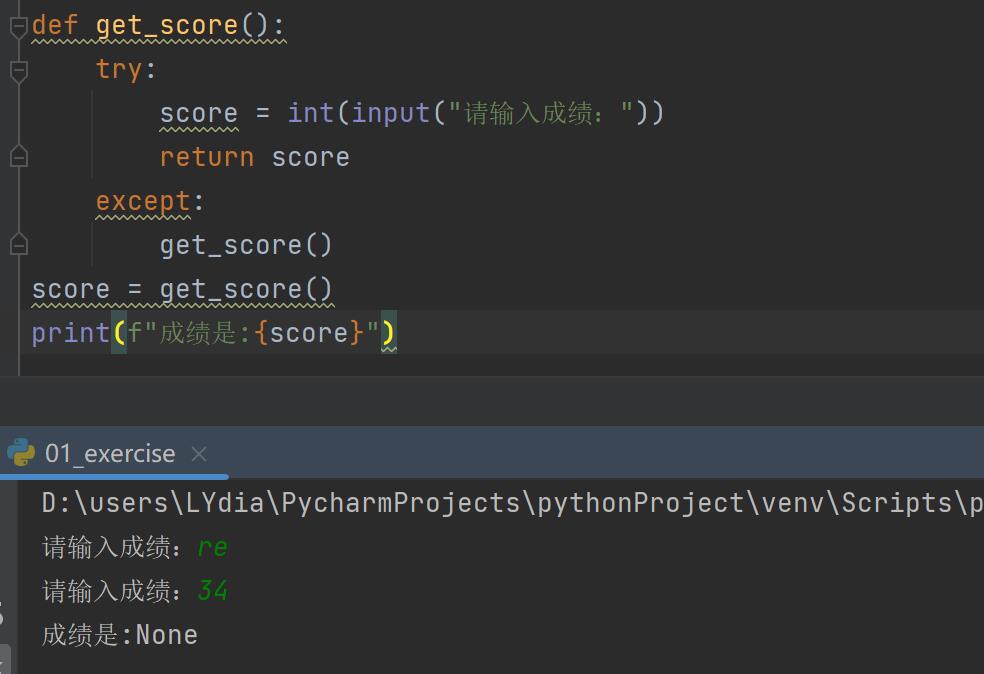
Task: Click the console input text 're'
Action: pyautogui.click(x=212, y=547)
